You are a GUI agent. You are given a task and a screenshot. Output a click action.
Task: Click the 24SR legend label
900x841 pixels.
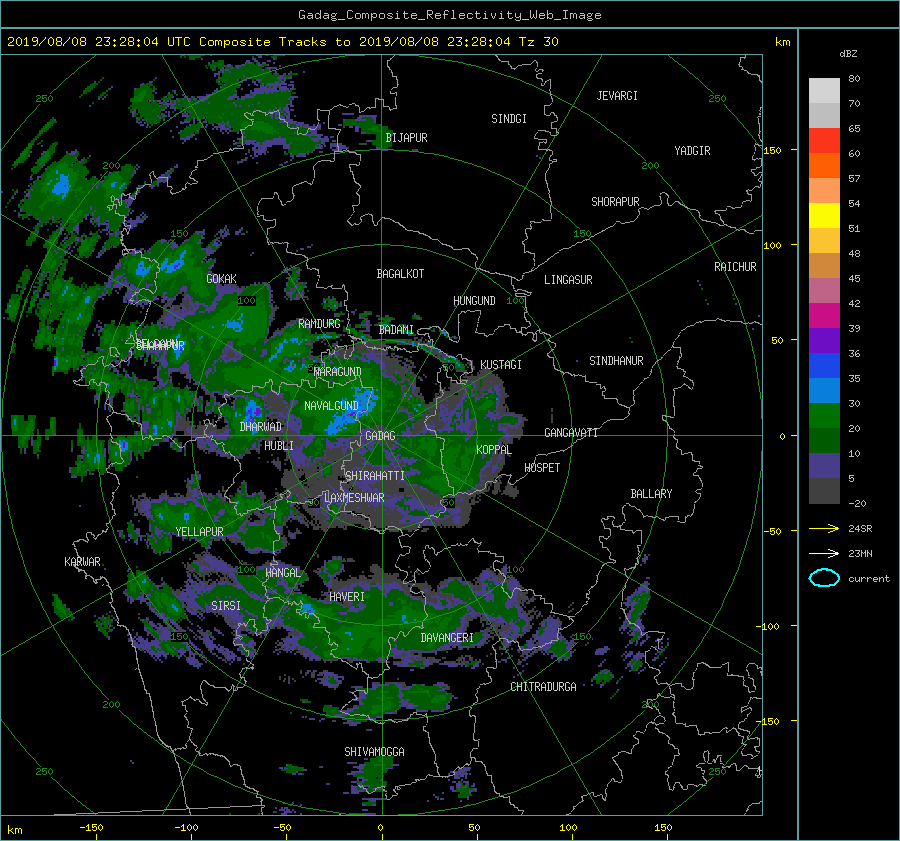click(x=860, y=529)
